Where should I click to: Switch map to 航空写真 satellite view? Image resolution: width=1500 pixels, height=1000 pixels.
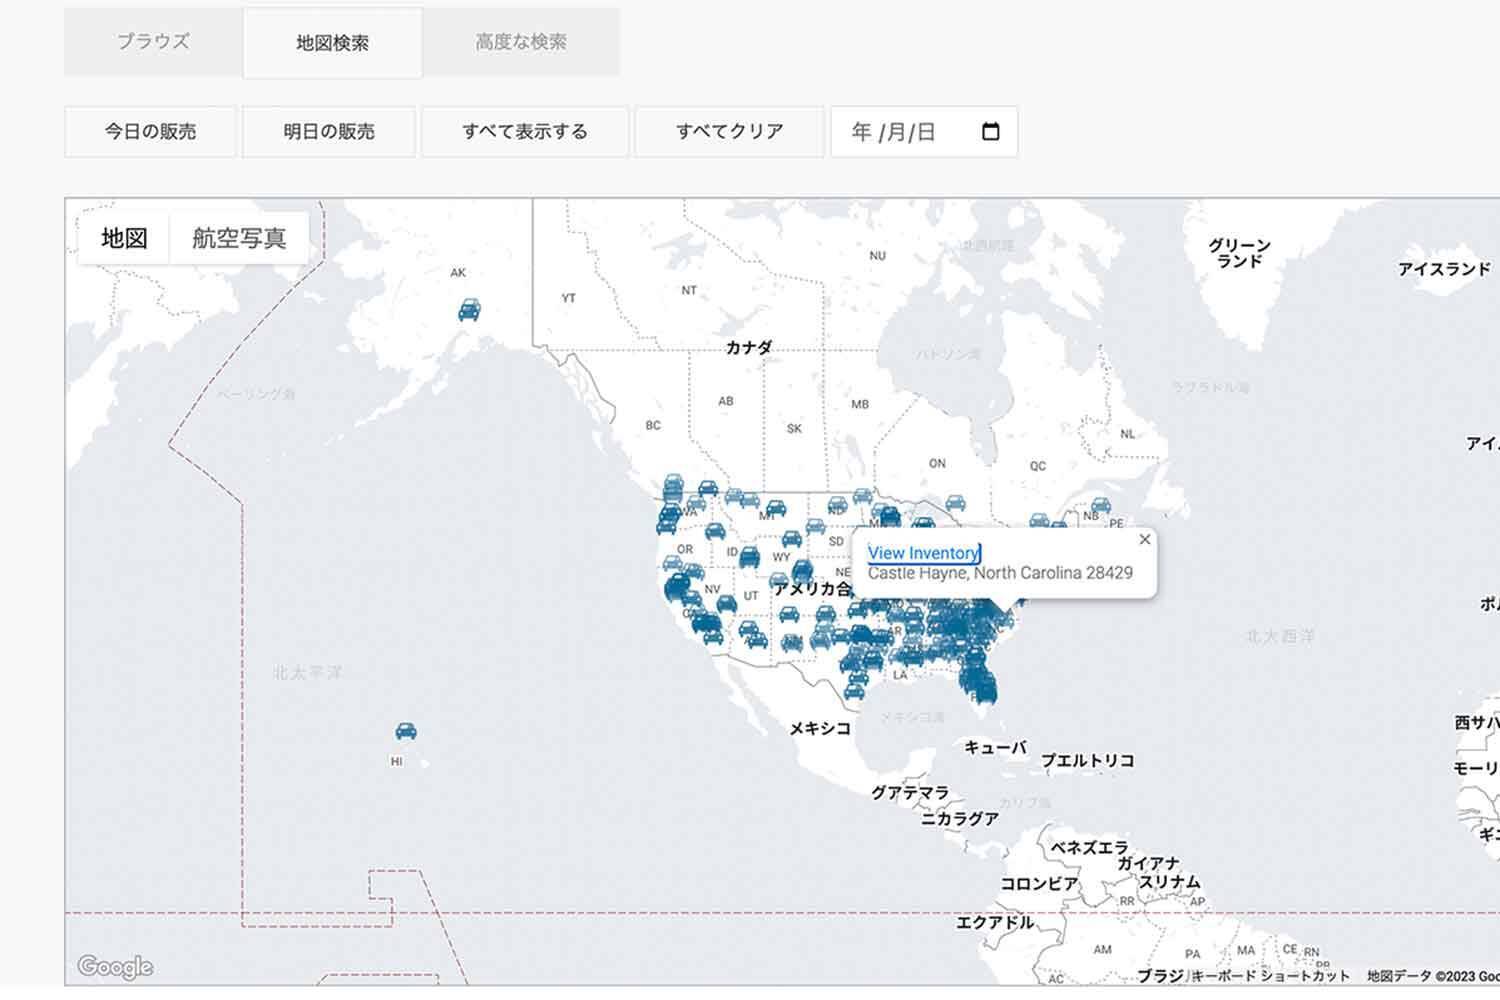(x=239, y=238)
